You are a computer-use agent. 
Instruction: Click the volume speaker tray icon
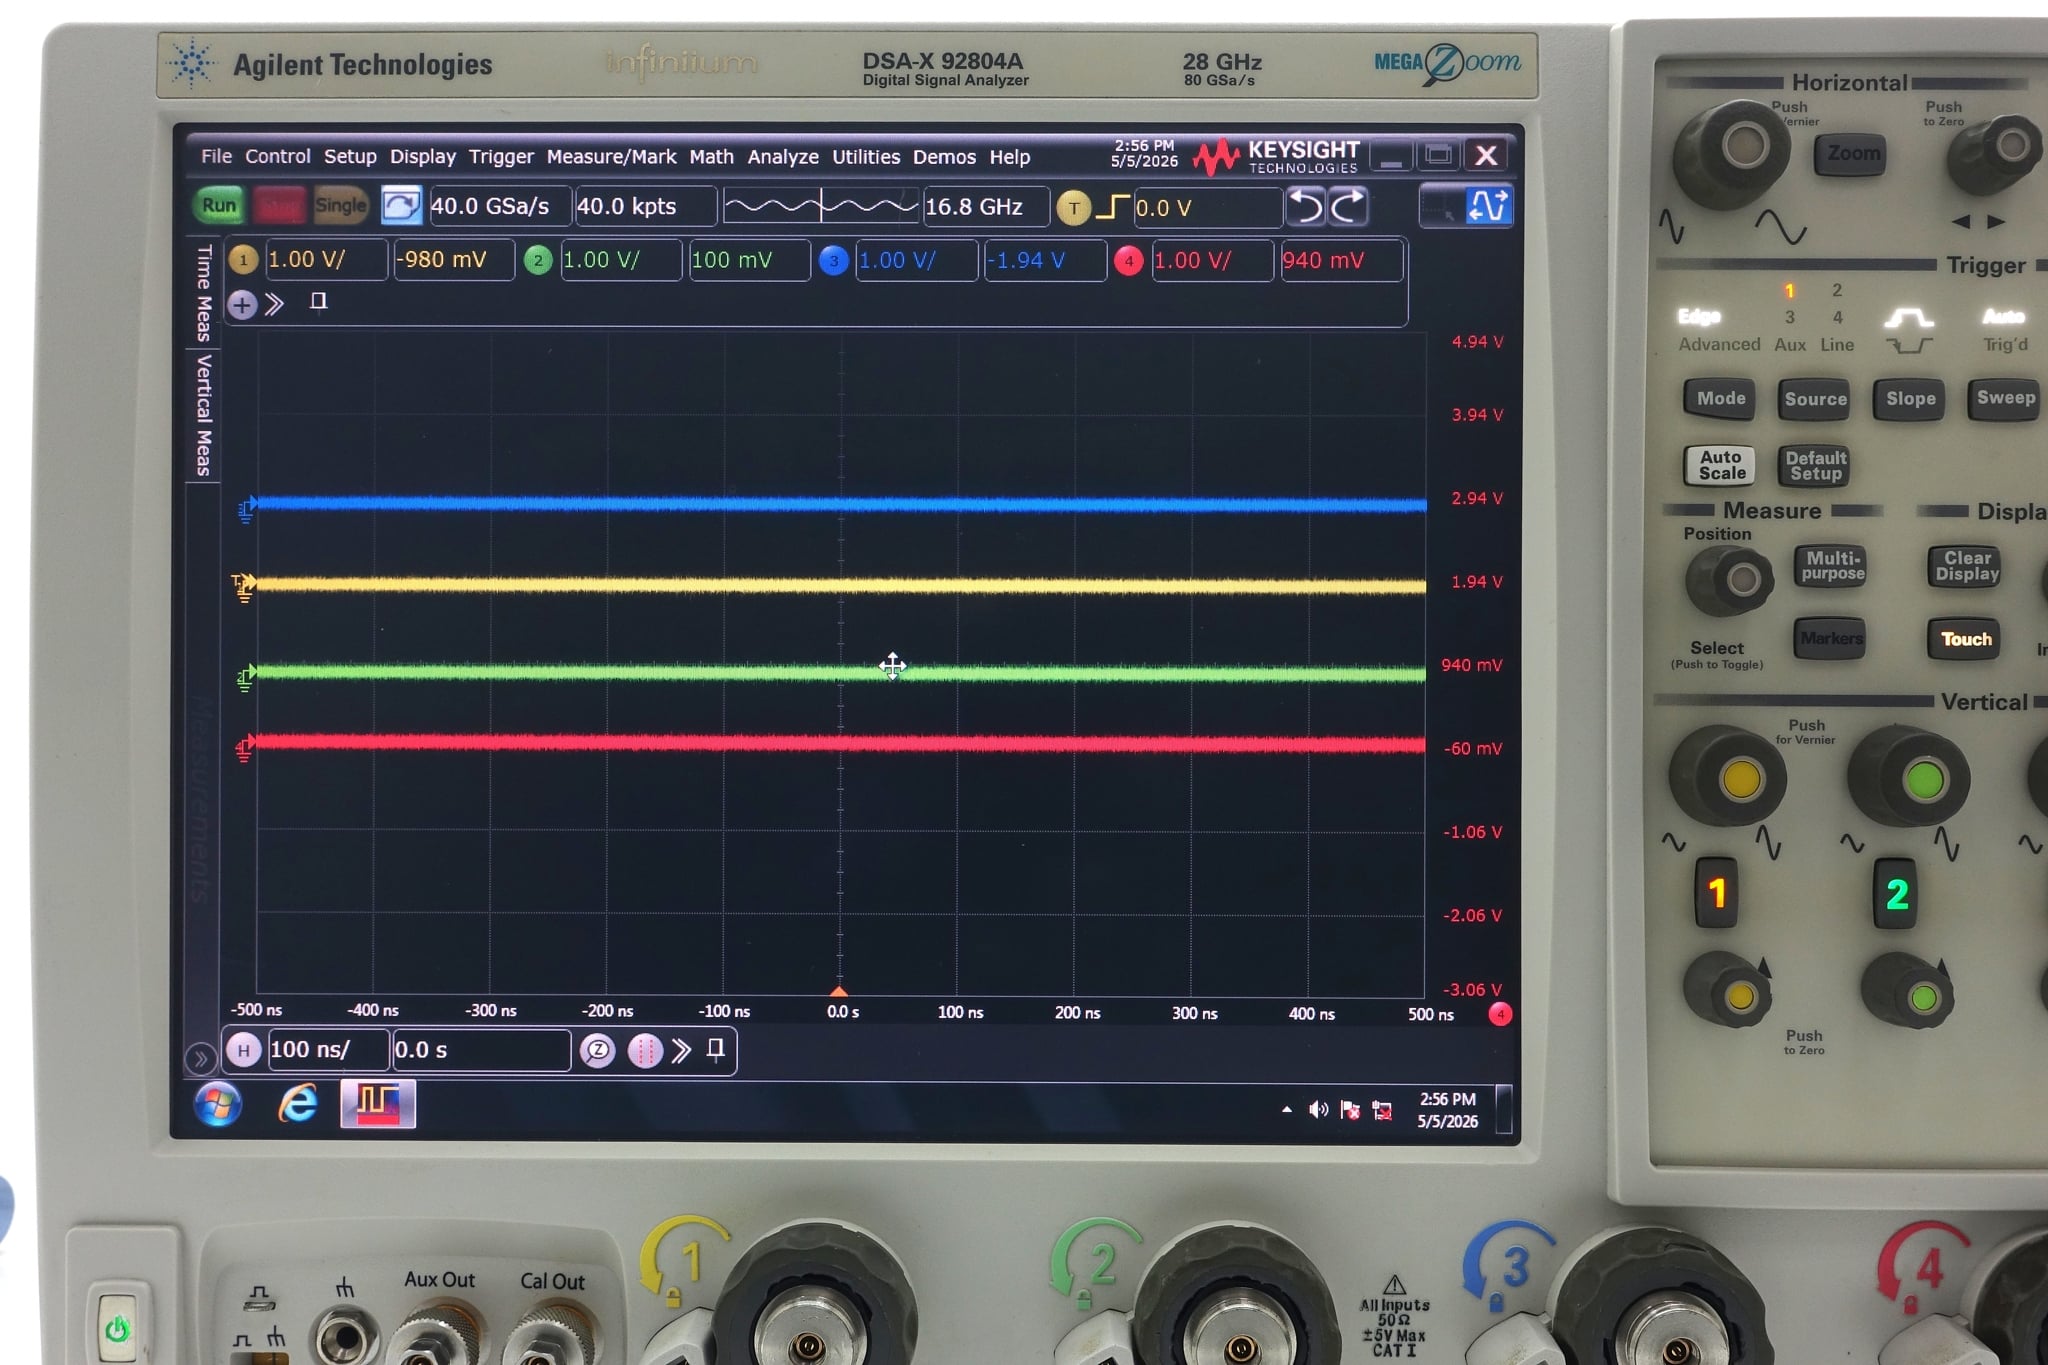pos(1318,1109)
